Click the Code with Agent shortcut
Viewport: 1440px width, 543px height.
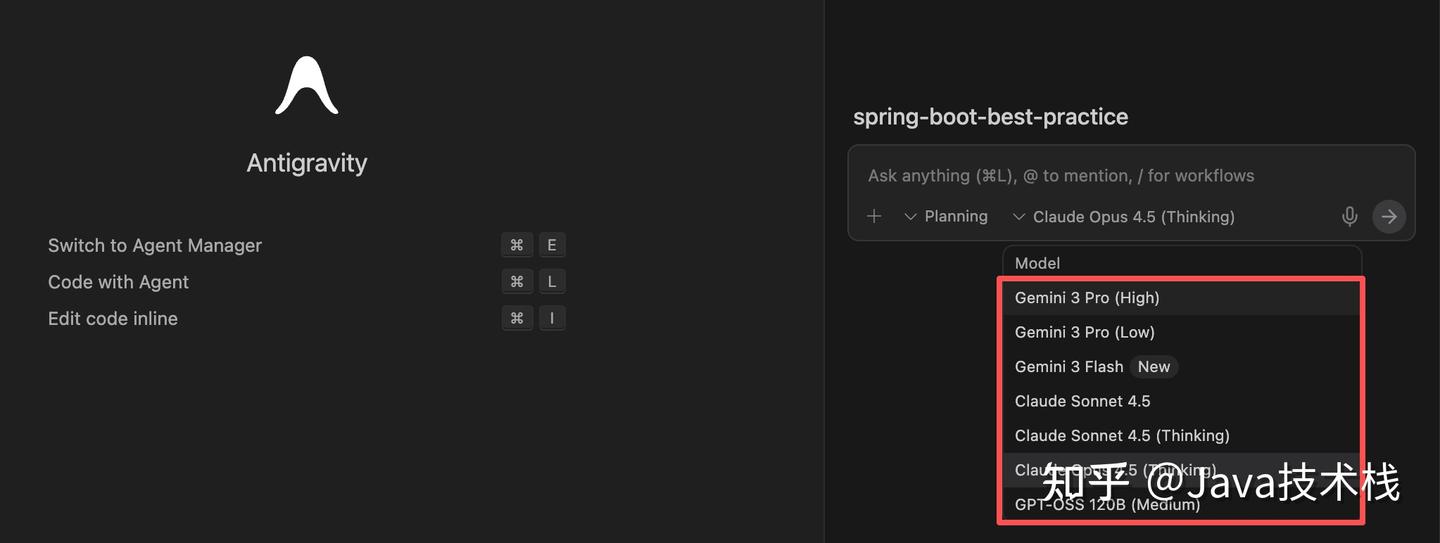[x=118, y=282]
